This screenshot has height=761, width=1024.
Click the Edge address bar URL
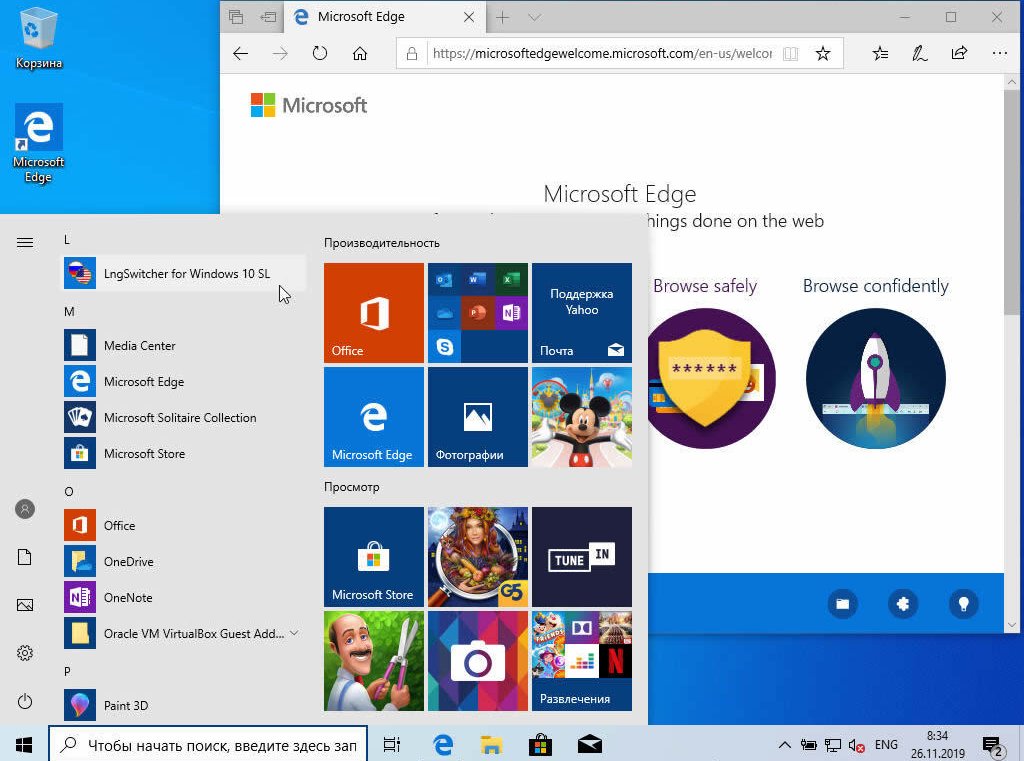(x=602, y=54)
